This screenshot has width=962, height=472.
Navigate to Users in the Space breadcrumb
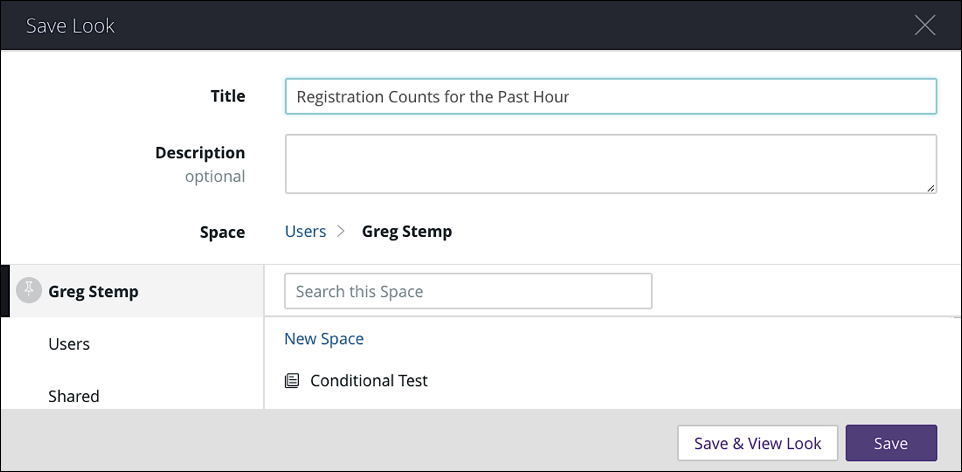305,231
